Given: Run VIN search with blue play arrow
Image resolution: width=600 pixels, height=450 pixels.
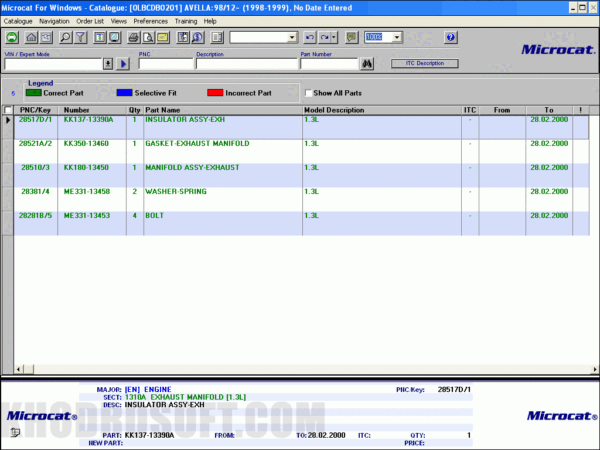Looking at the screenshot, I should pyautogui.click(x=123, y=64).
